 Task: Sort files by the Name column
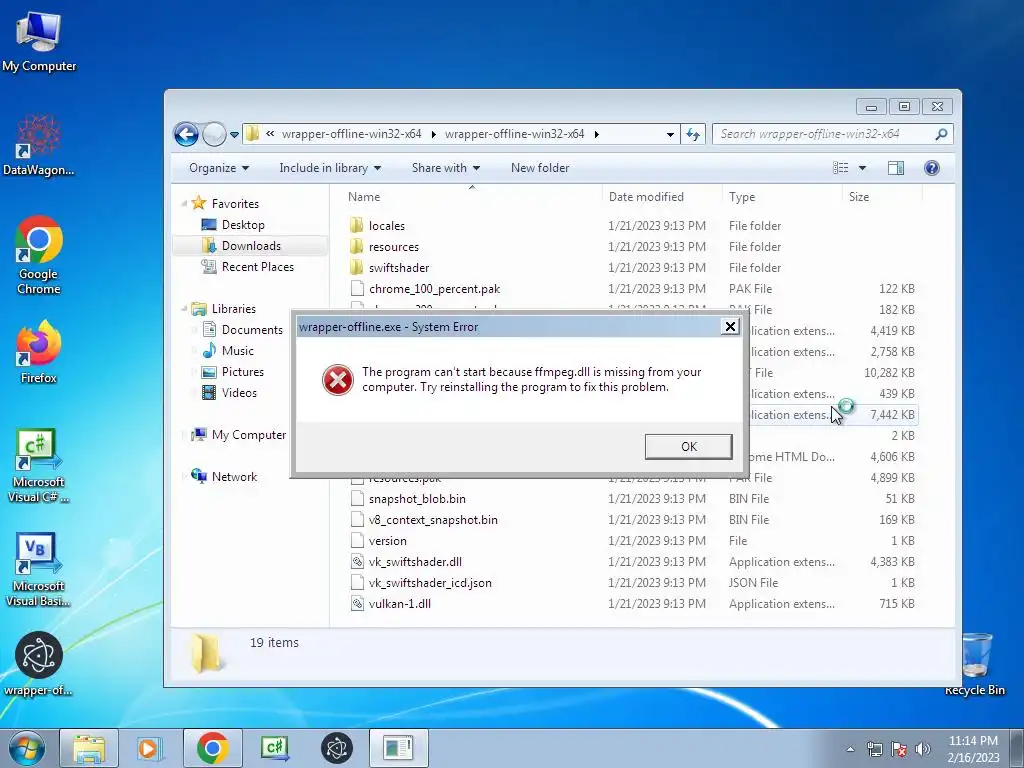pyautogui.click(x=363, y=197)
